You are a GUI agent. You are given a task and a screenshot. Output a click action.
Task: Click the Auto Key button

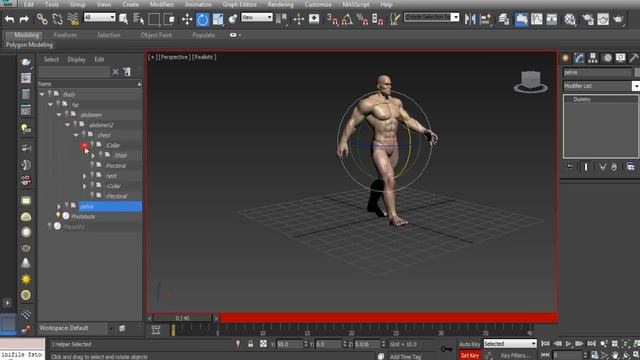click(x=469, y=344)
